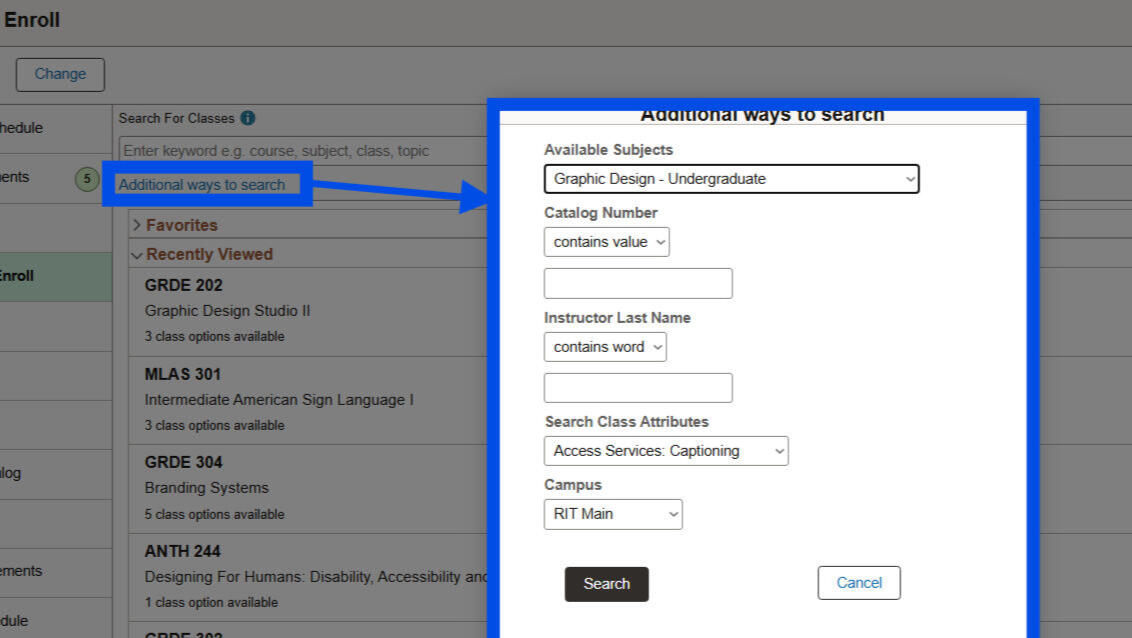Image resolution: width=1132 pixels, height=638 pixels.
Task: Open the Available Subjects dropdown
Action: point(731,179)
